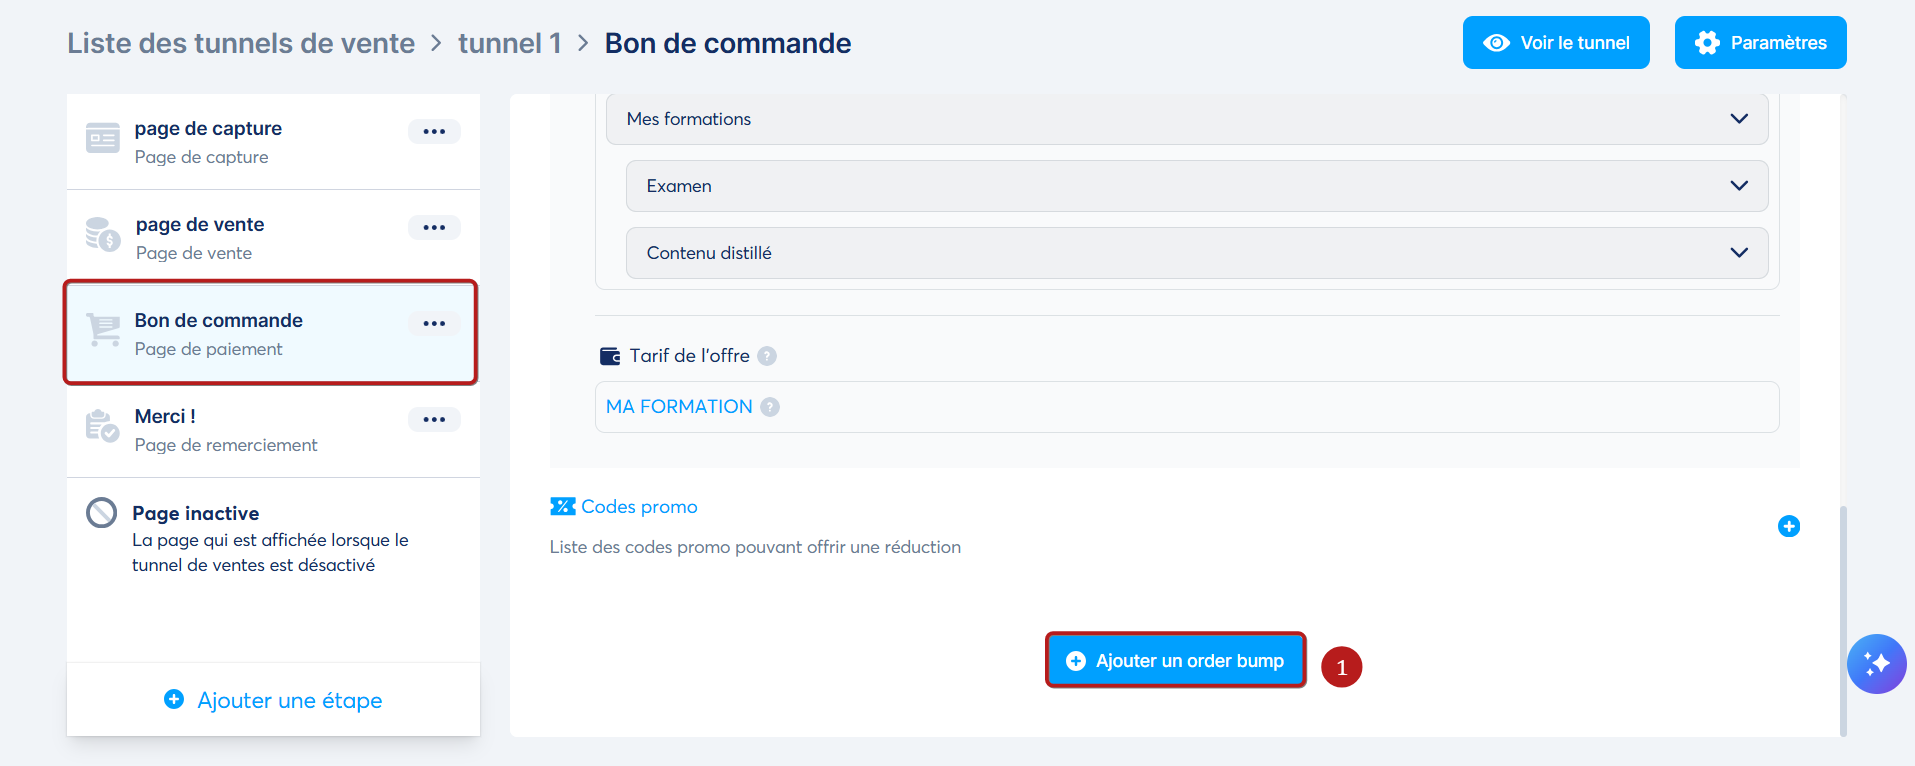Click Ajouter une étape link
The height and width of the screenshot is (766, 1915).
(x=273, y=700)
